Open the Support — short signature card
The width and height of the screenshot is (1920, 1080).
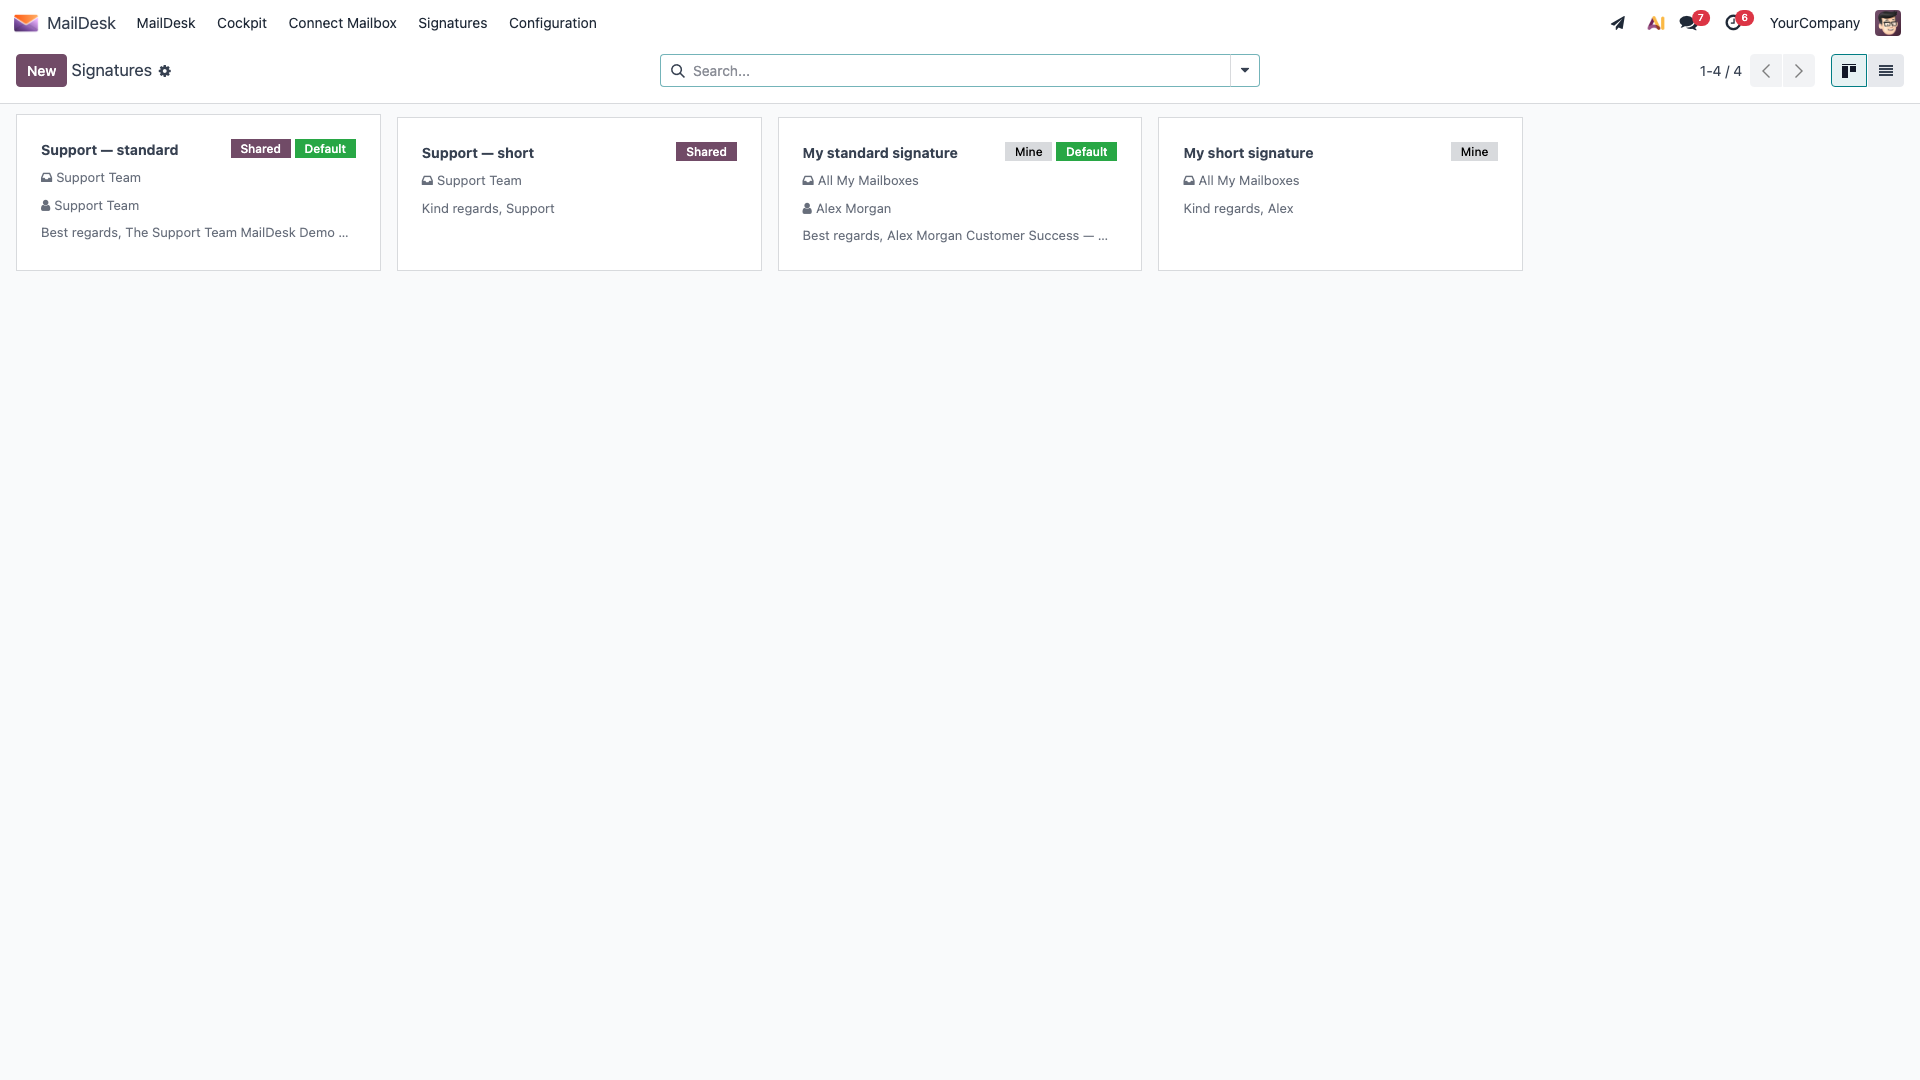pos(579,194)
